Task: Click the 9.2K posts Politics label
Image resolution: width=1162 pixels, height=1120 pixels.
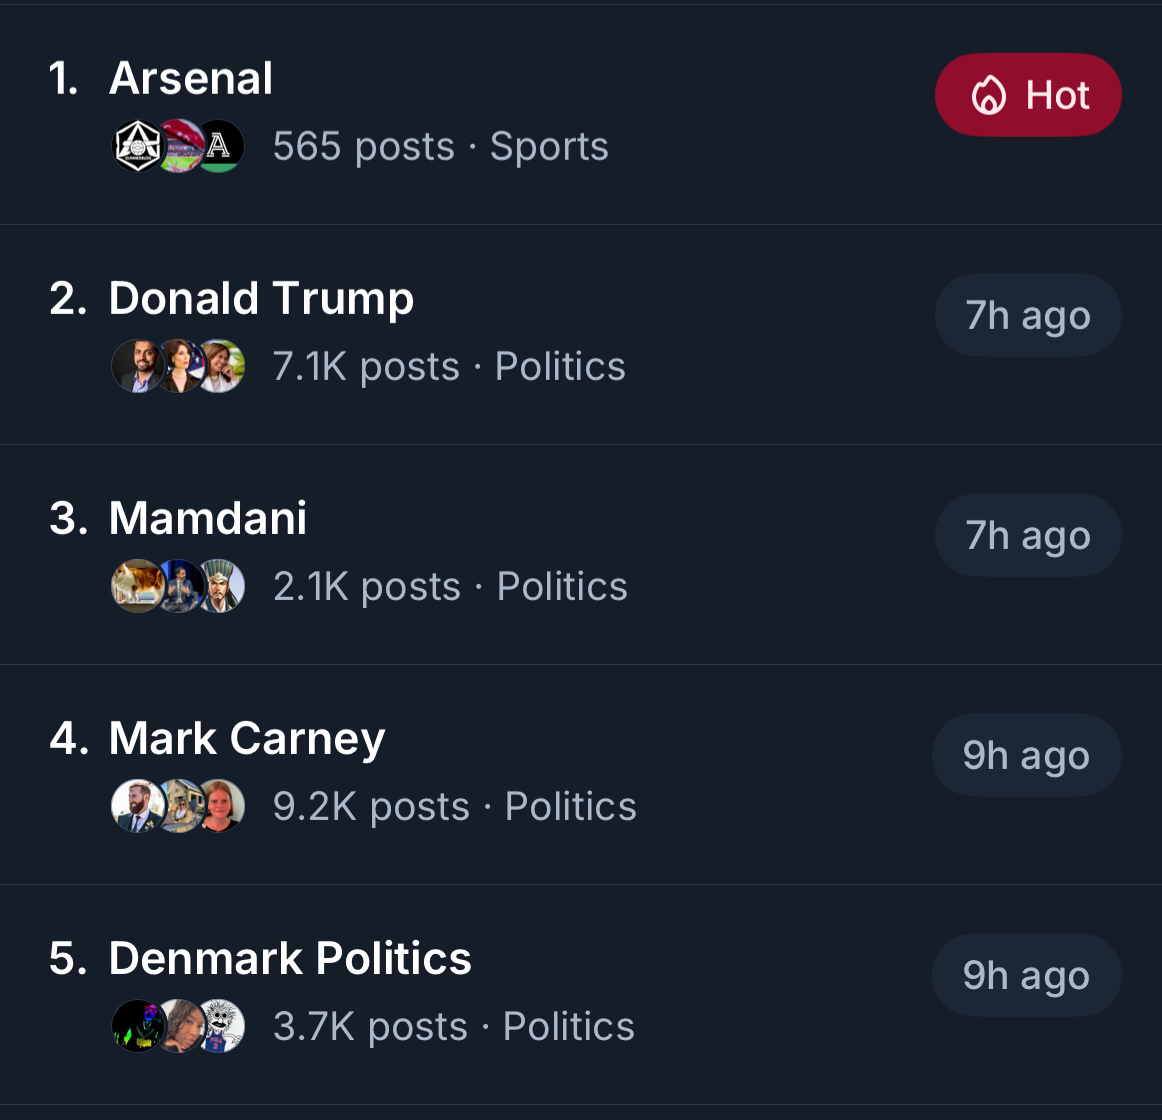Action: tap(455, 807)
